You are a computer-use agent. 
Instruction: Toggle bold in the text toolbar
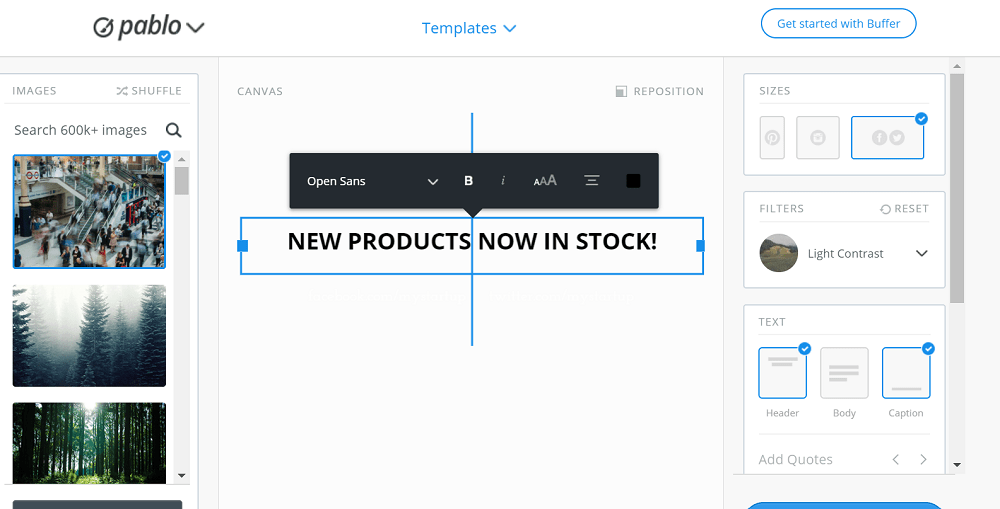[468, 181]
